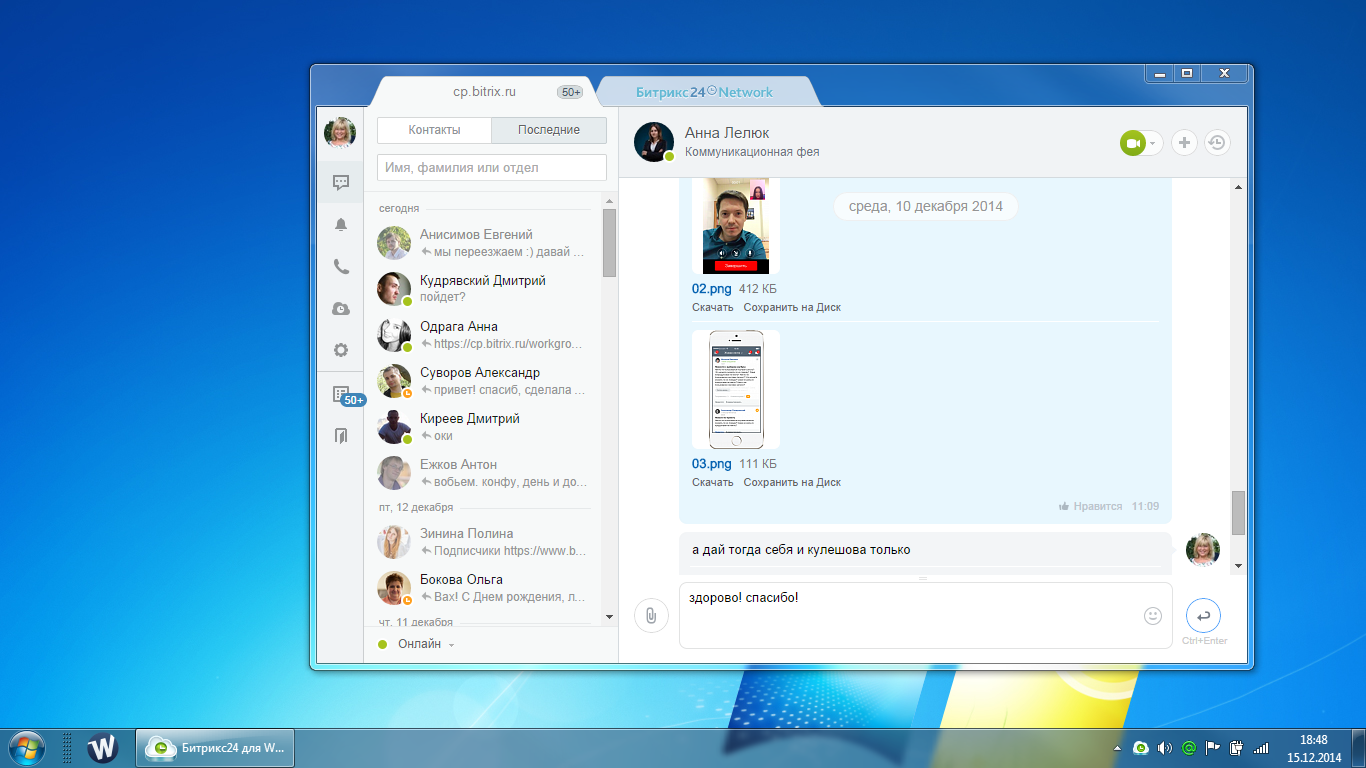
Task: Click Анна Лелюк's avatar in chat header
Action: coord(654,142)
